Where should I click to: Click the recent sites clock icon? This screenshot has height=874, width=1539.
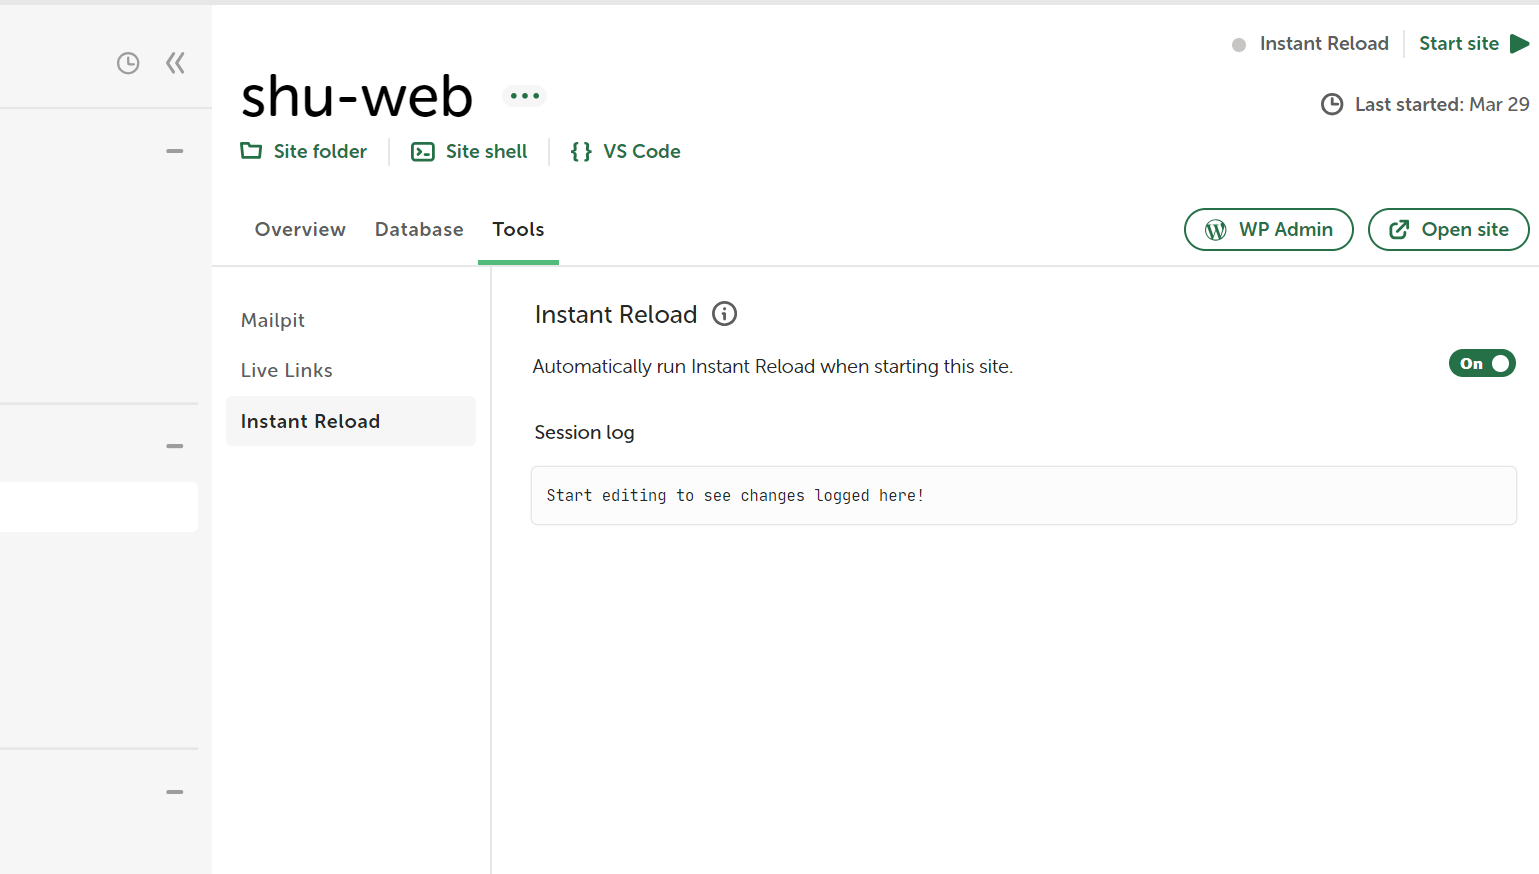[128, 63]
